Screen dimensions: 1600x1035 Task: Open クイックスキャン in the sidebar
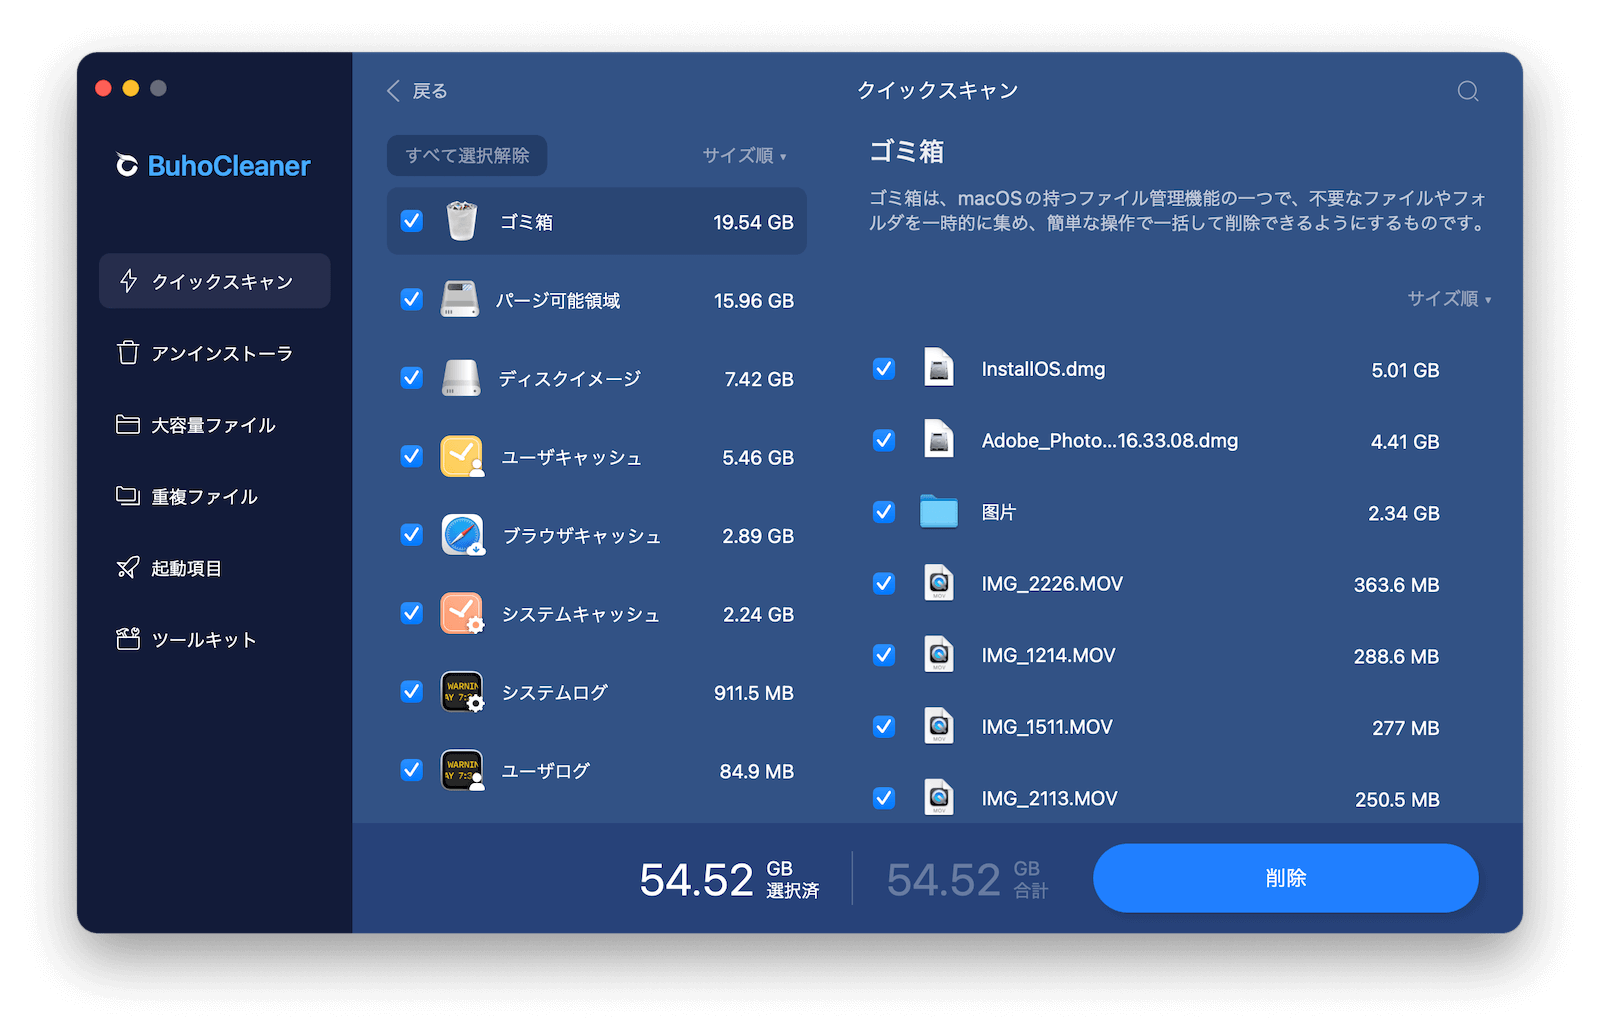point(215,281)
